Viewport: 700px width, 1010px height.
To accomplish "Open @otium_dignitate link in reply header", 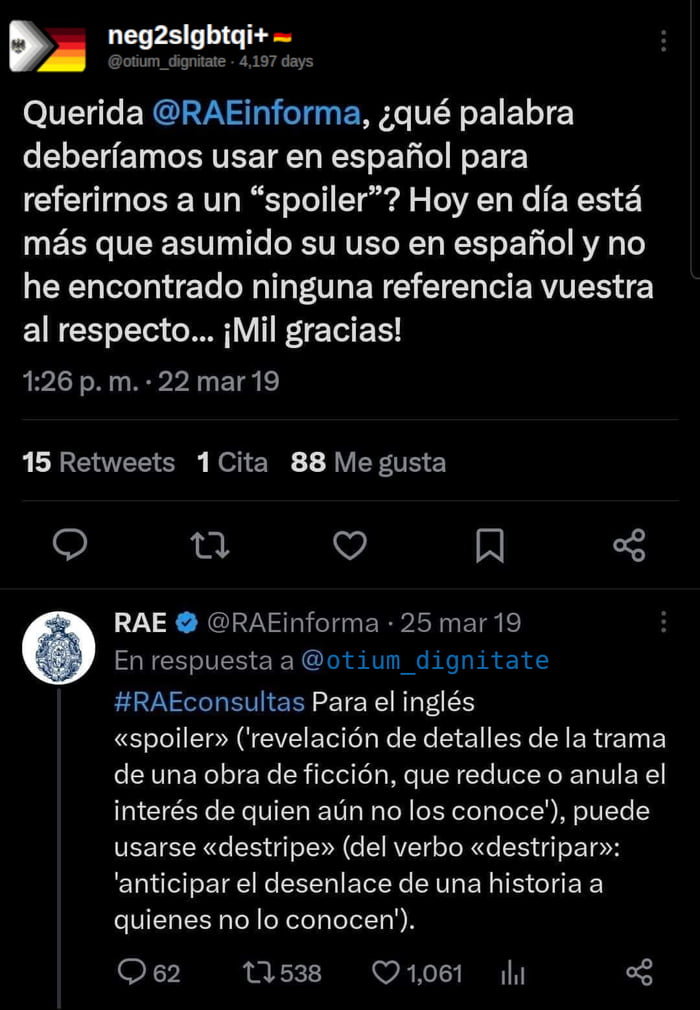I will 425,661.
